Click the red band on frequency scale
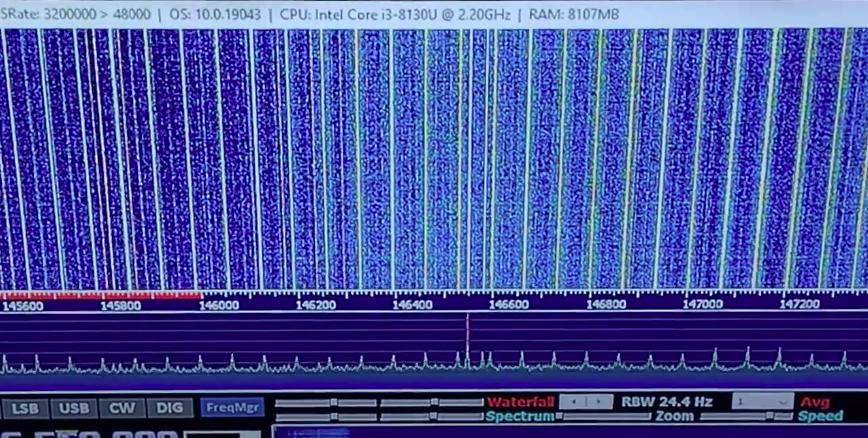The height and width of the screenshot is (438, 868). 100,295
